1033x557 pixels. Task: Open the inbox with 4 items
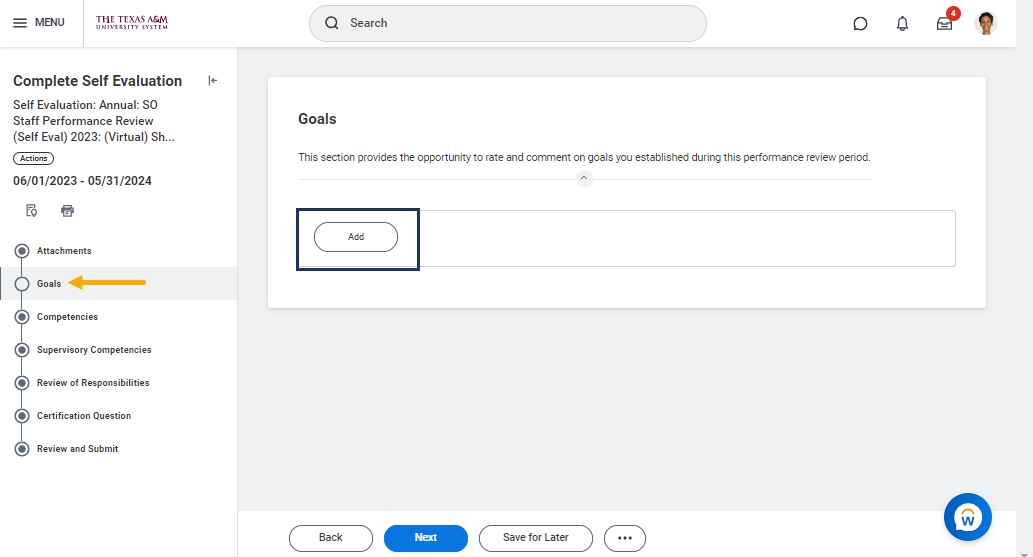click(944, 23)
